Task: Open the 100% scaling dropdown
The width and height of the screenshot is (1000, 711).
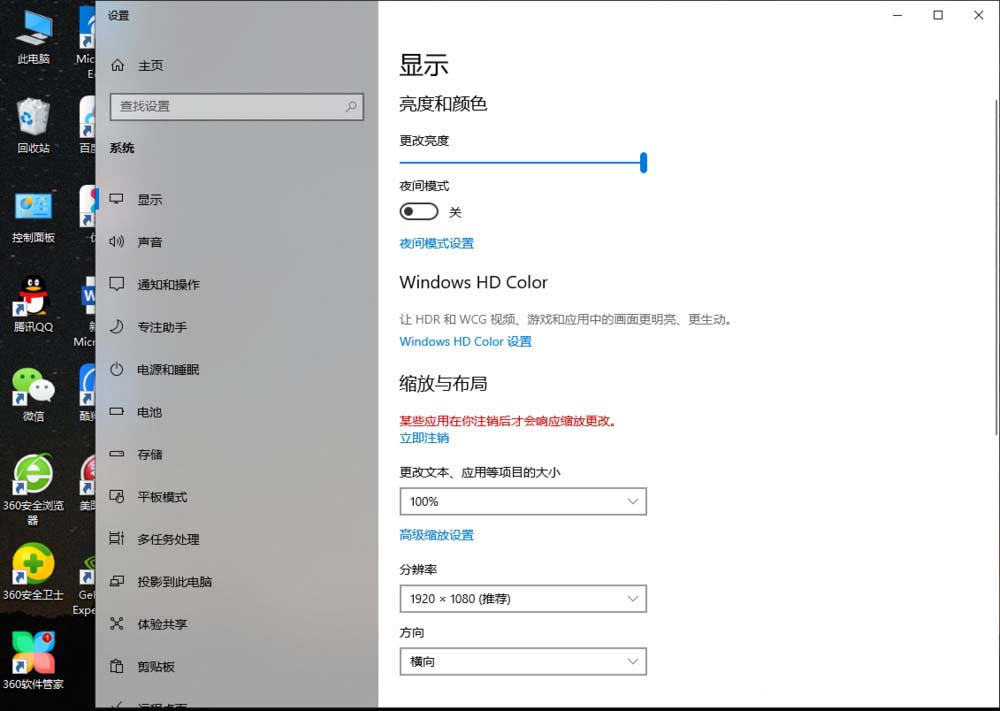Action: pos(523,501)
